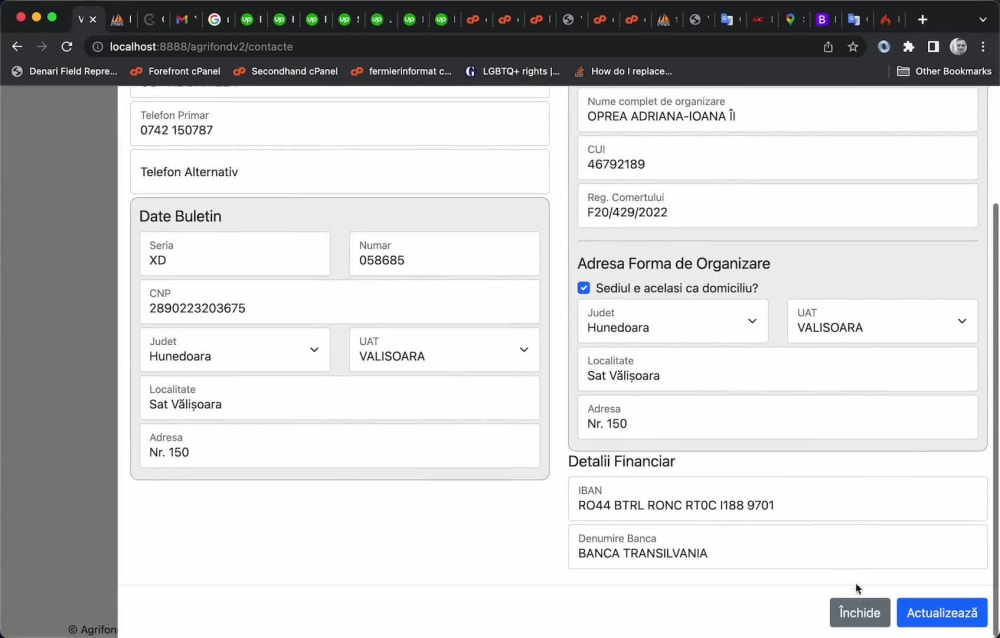Edit the Reg. Comertului field

click(777, 205)
